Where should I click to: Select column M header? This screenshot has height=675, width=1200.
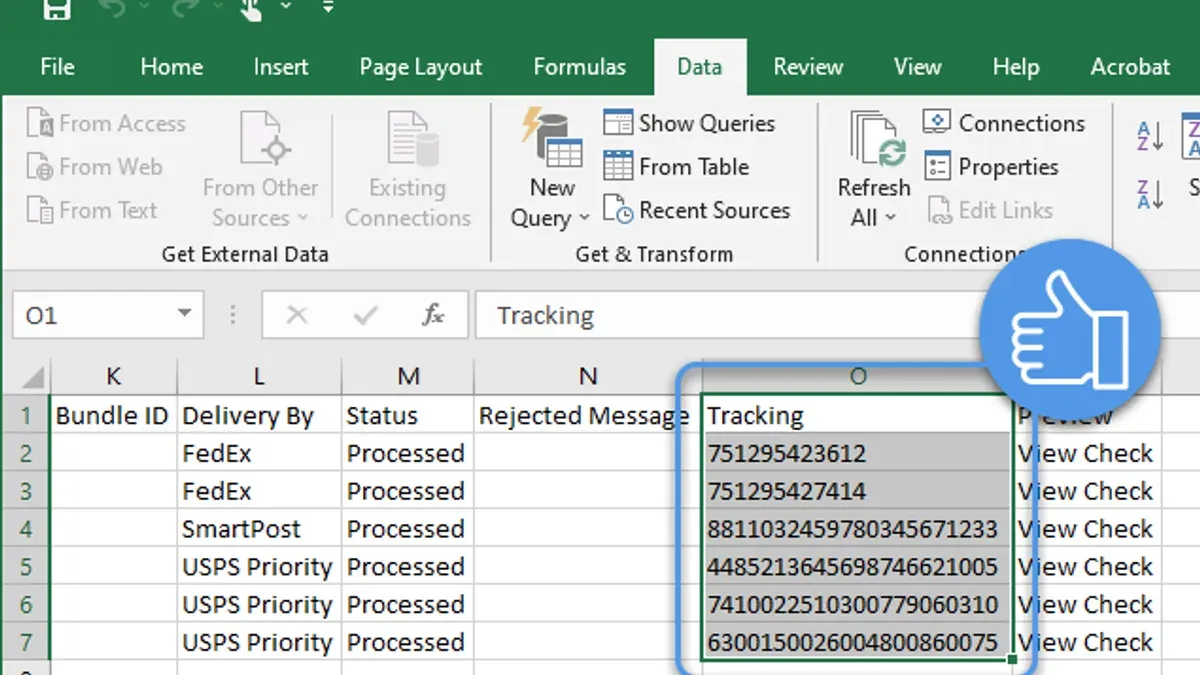point(408,377)
